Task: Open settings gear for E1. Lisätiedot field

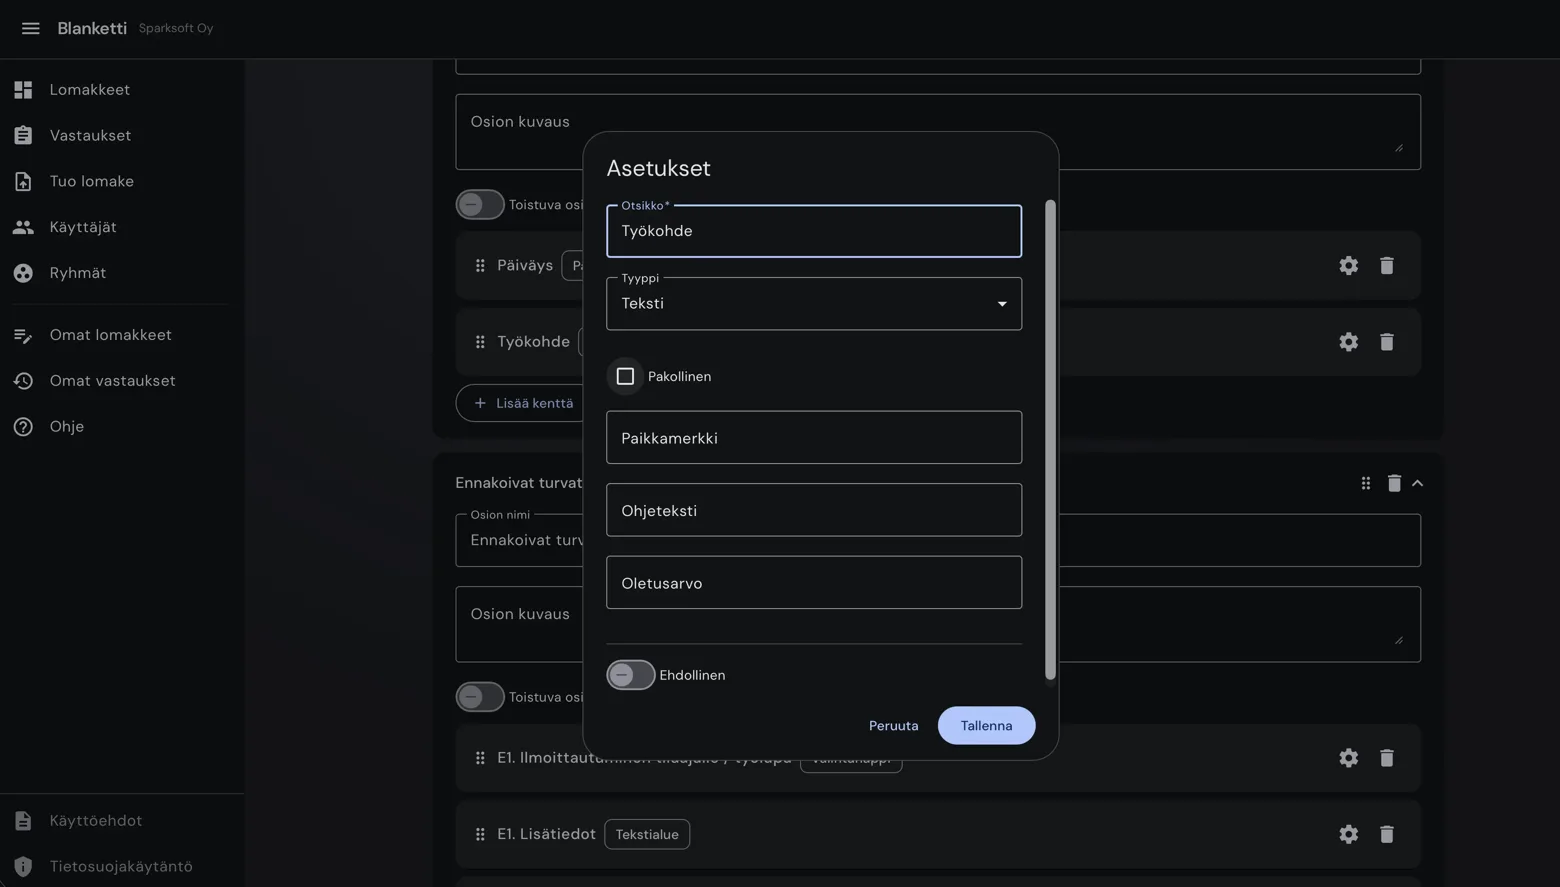Action: tap(1348, 834)
